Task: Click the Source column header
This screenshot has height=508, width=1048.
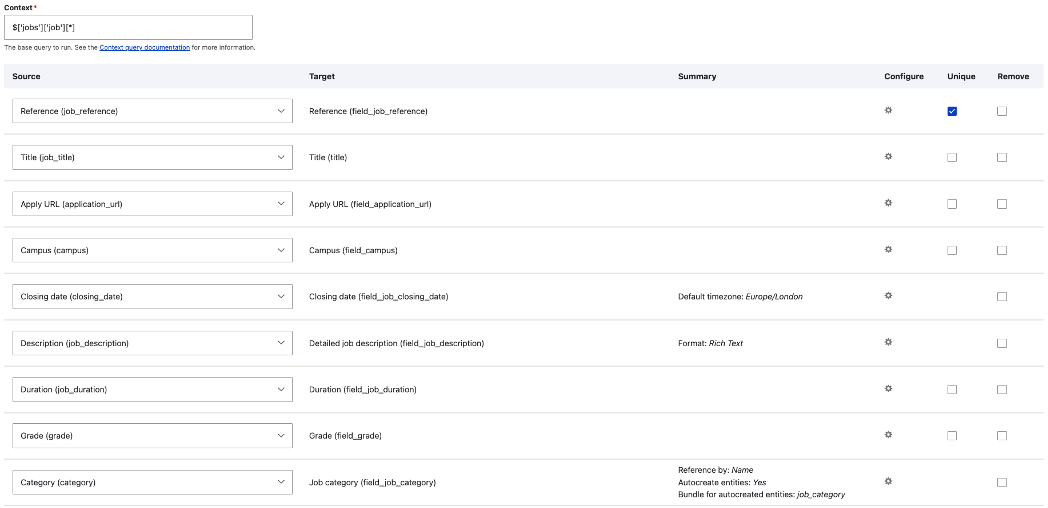Action: (26, 76)
